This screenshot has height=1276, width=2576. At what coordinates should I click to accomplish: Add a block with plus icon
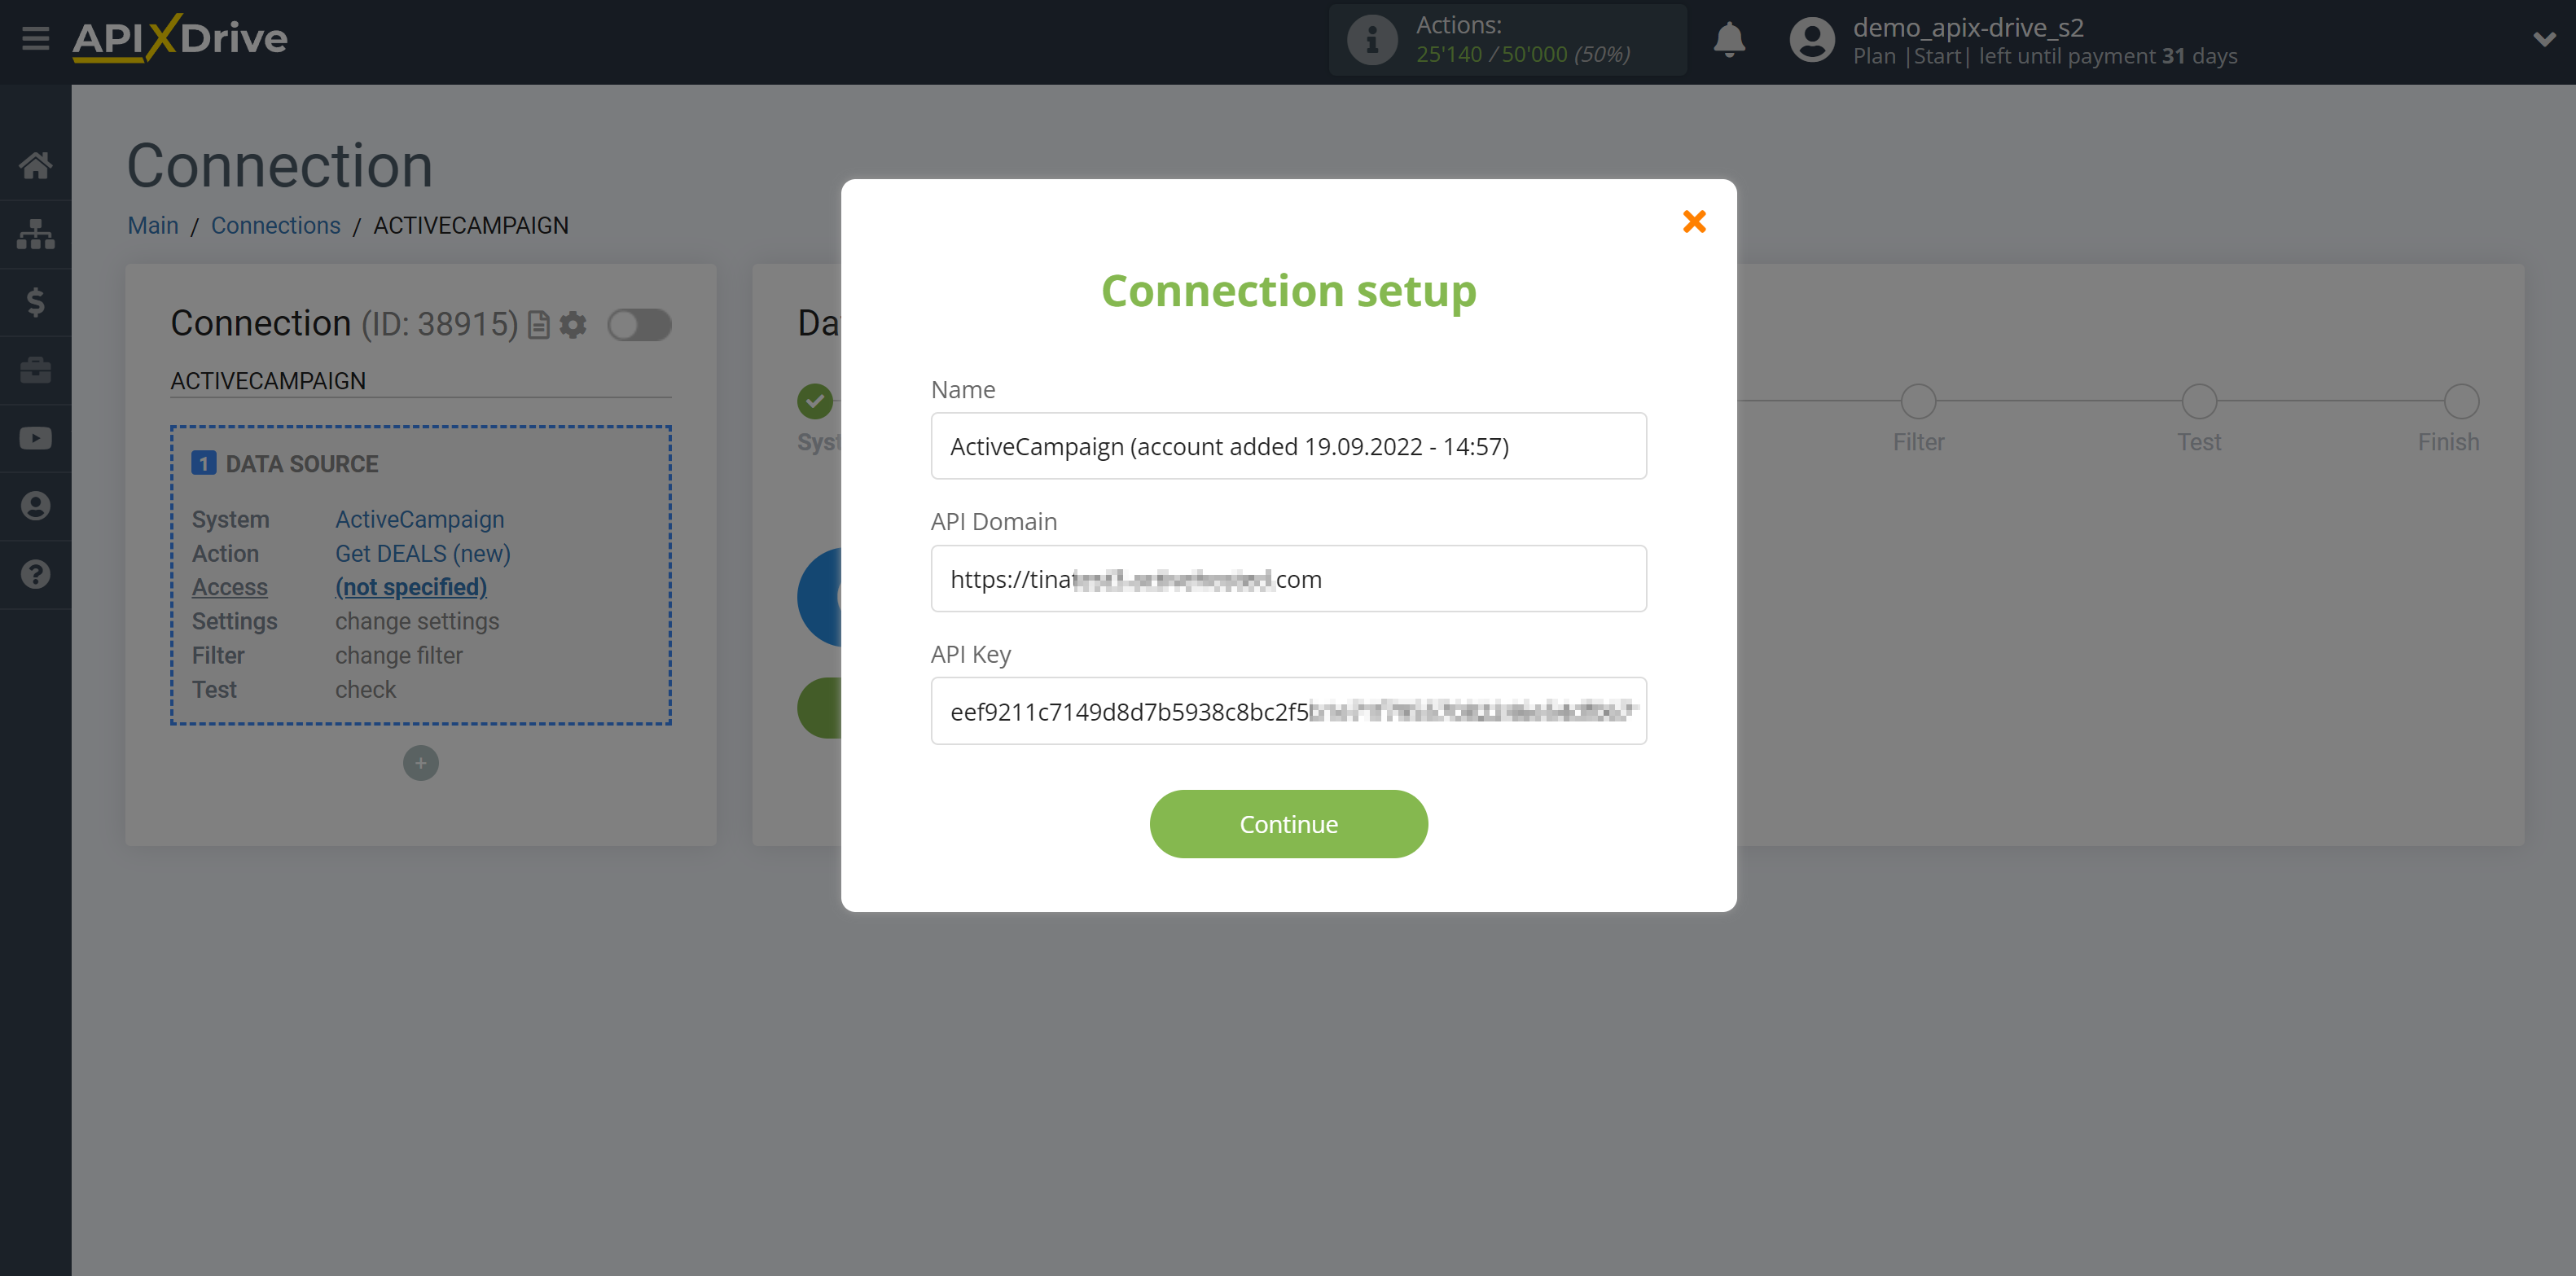point(421,764)
